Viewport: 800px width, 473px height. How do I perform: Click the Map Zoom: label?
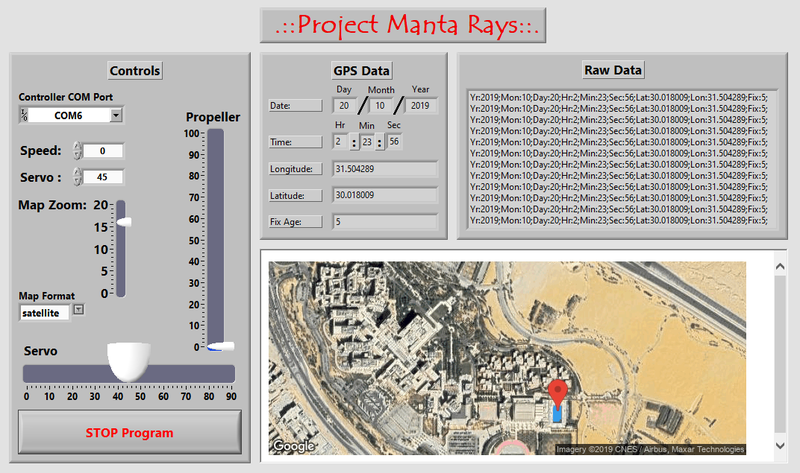point(53,205)
